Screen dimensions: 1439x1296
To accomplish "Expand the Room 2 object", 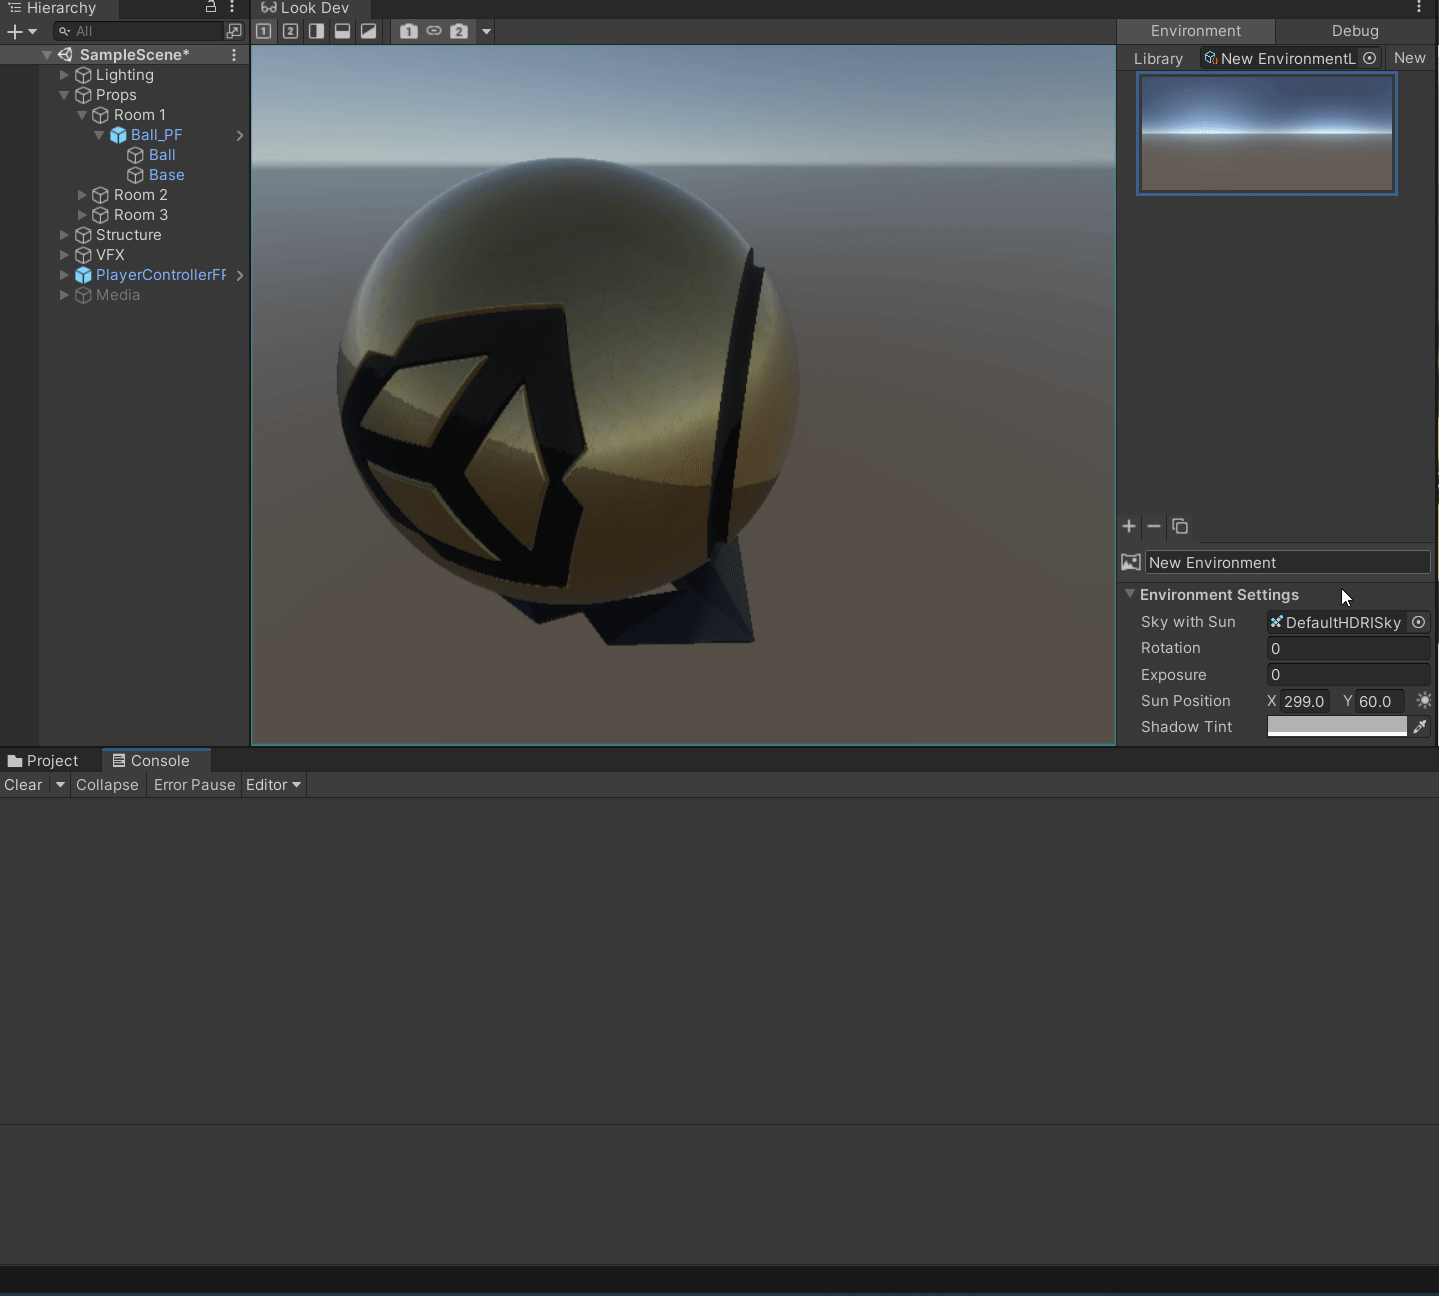I will [x=82, y=195].
